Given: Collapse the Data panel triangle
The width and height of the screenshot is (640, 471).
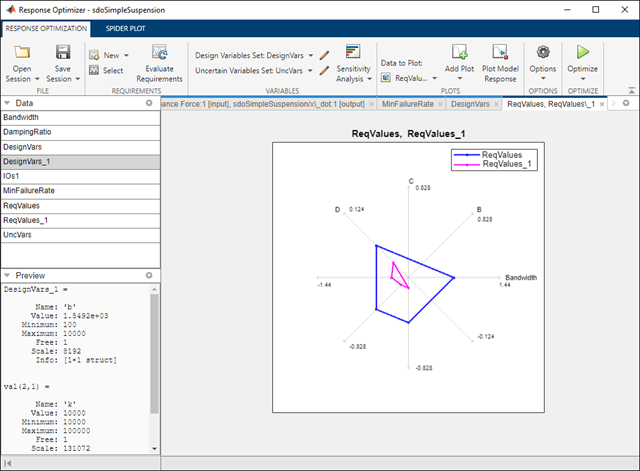Looking at the screenshot, I should pos(7,103).
